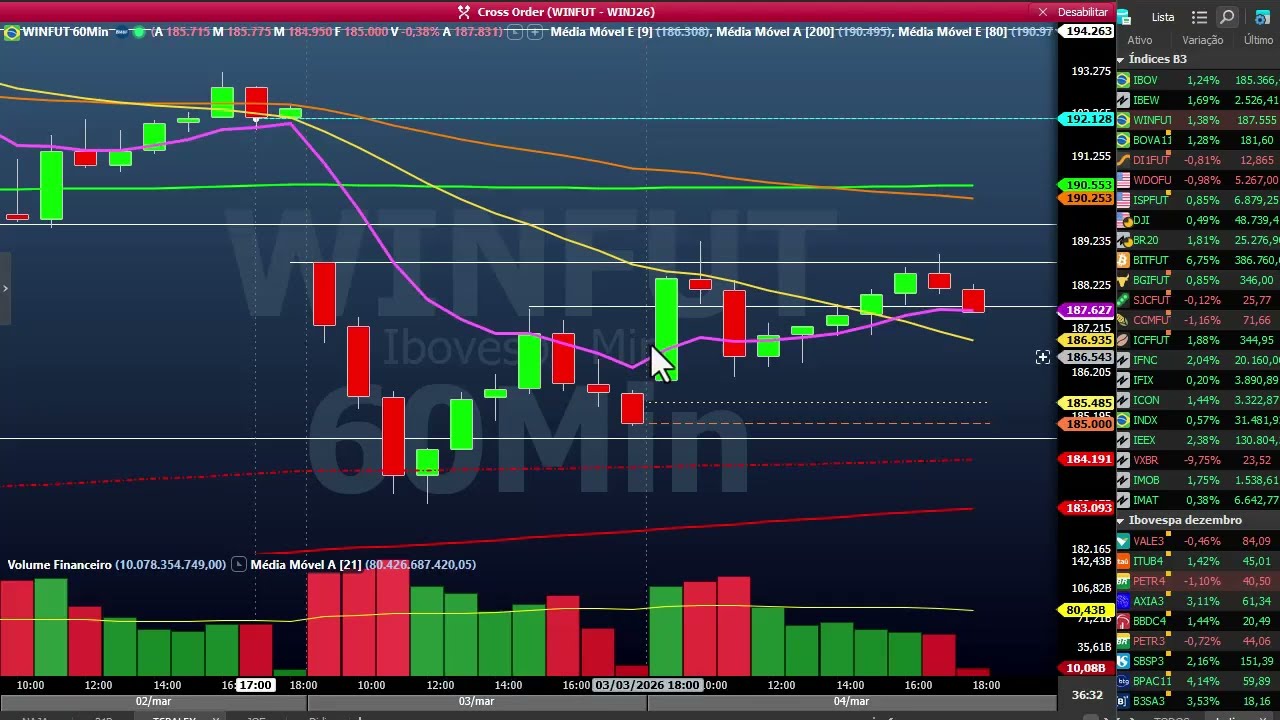Sort by the Último column header

click(1258, 40)
